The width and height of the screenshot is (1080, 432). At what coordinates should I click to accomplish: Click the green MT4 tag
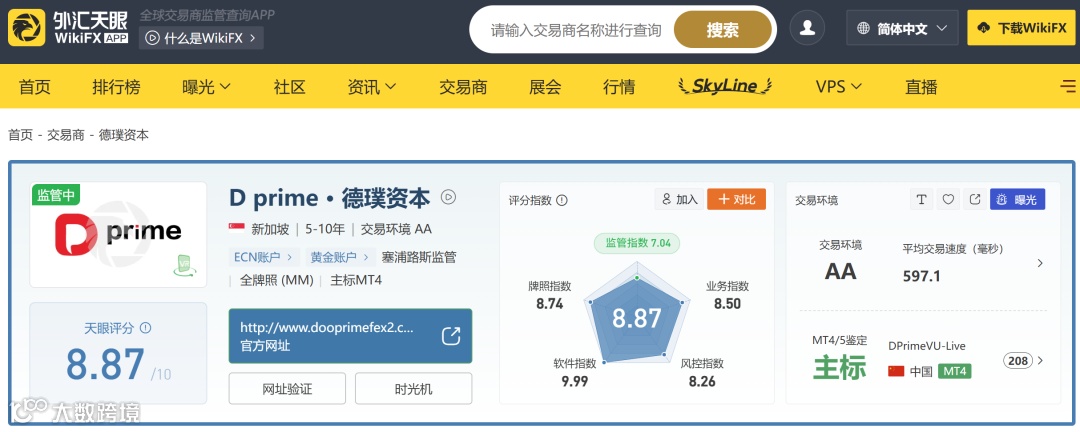click(x=954, y=371)
